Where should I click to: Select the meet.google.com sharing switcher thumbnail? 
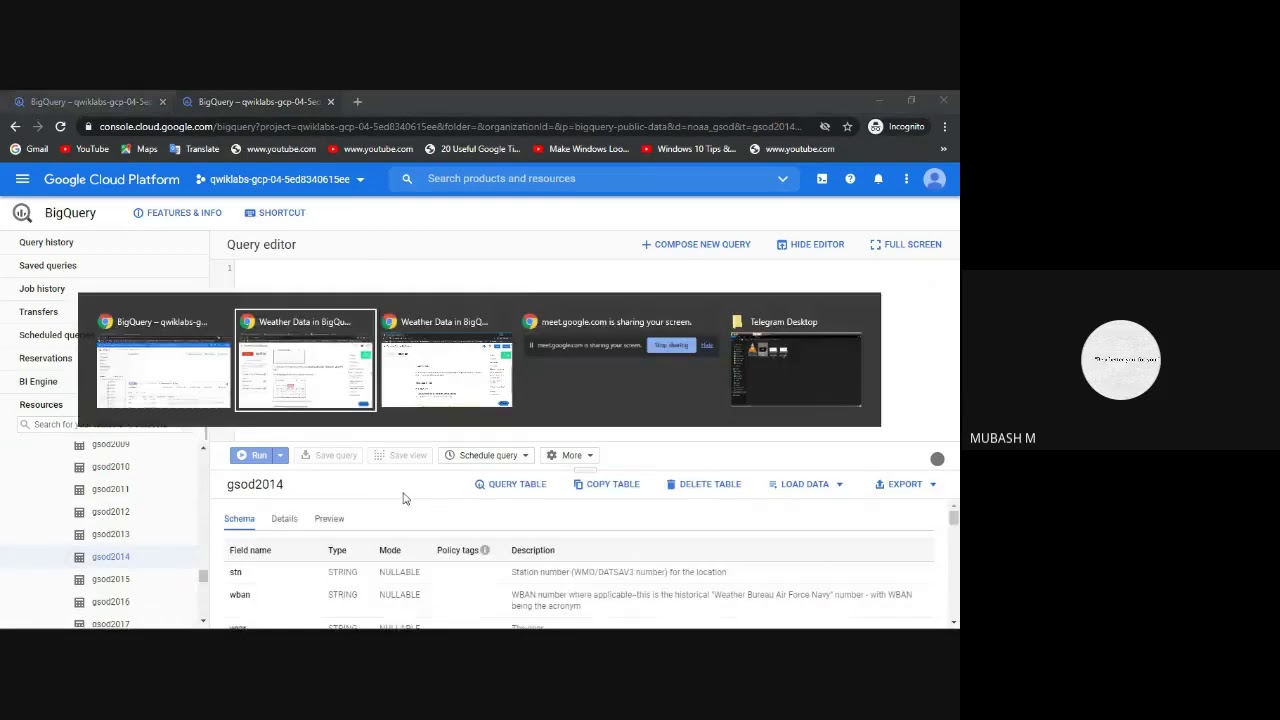(619, 335)
